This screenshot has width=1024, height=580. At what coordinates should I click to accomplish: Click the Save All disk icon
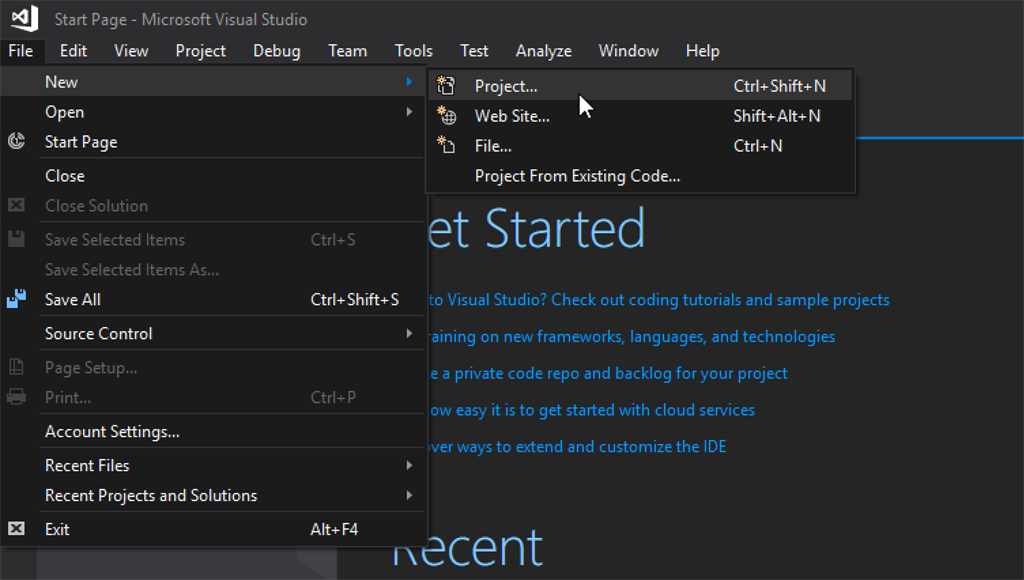(16, 299)
